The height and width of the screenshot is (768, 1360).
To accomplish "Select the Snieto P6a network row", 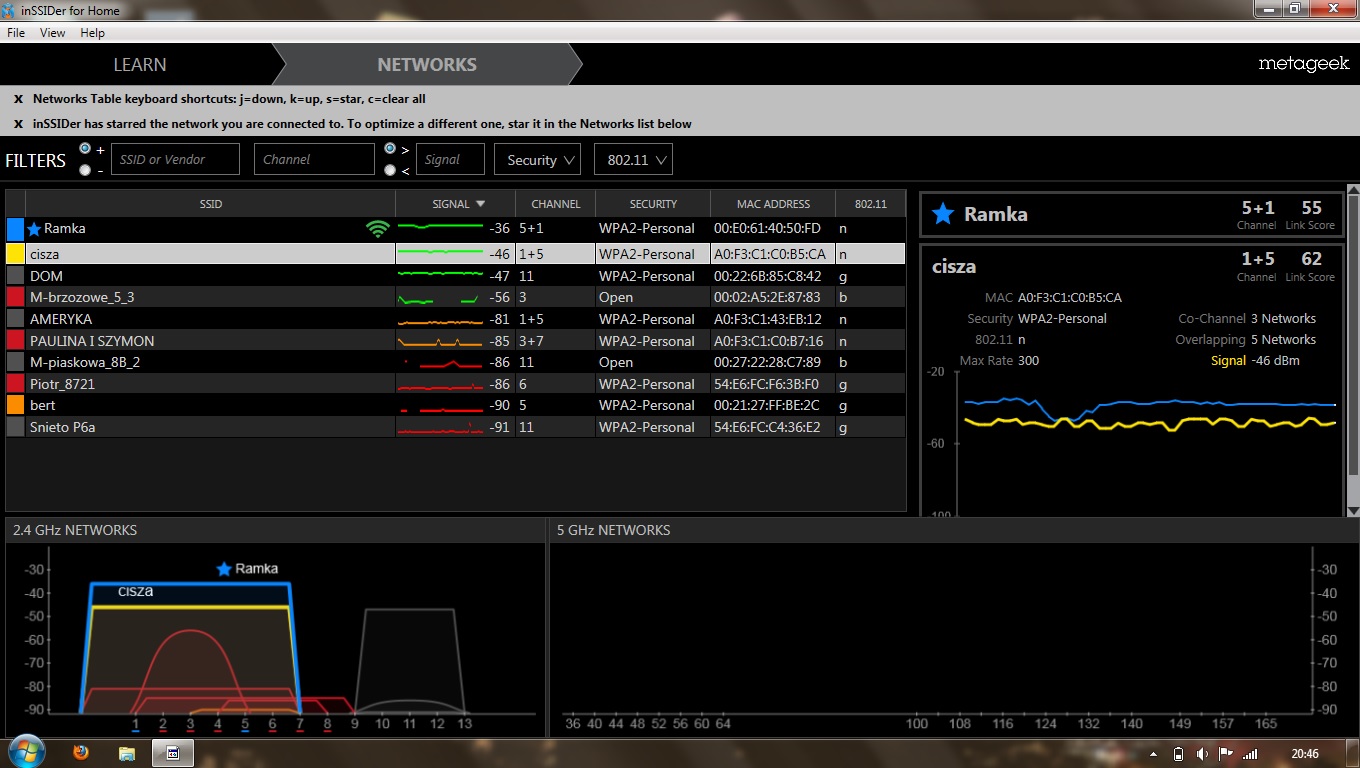I will point(456,427).
